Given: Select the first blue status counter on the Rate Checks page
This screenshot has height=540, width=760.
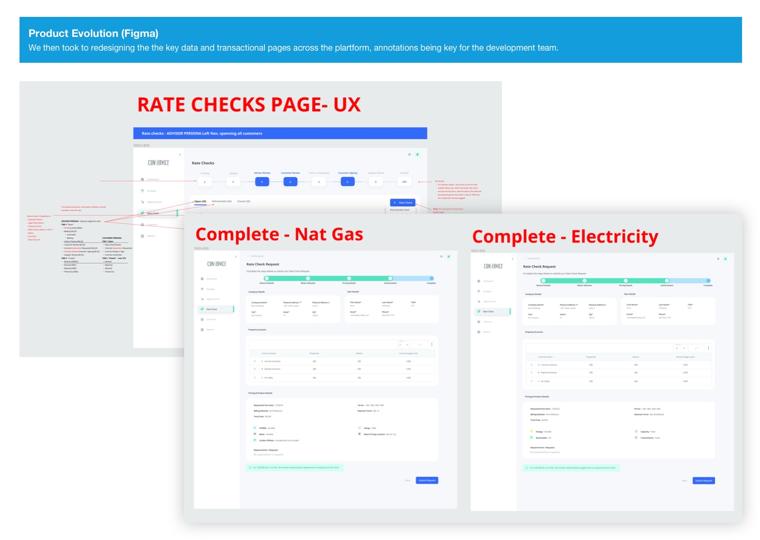Looking at the screenshot, I should [262, 182].
